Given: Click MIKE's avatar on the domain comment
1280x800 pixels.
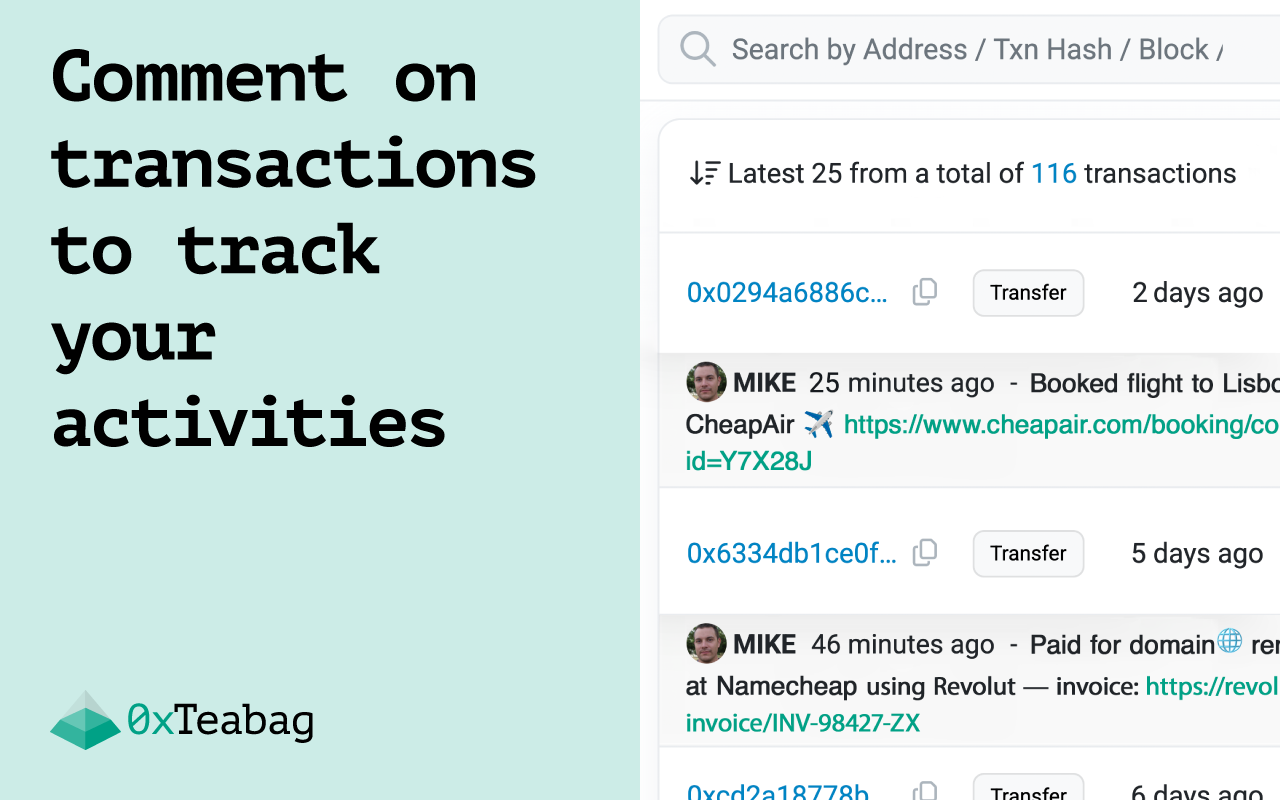Looking at the screenshot, I should (706, 644).
